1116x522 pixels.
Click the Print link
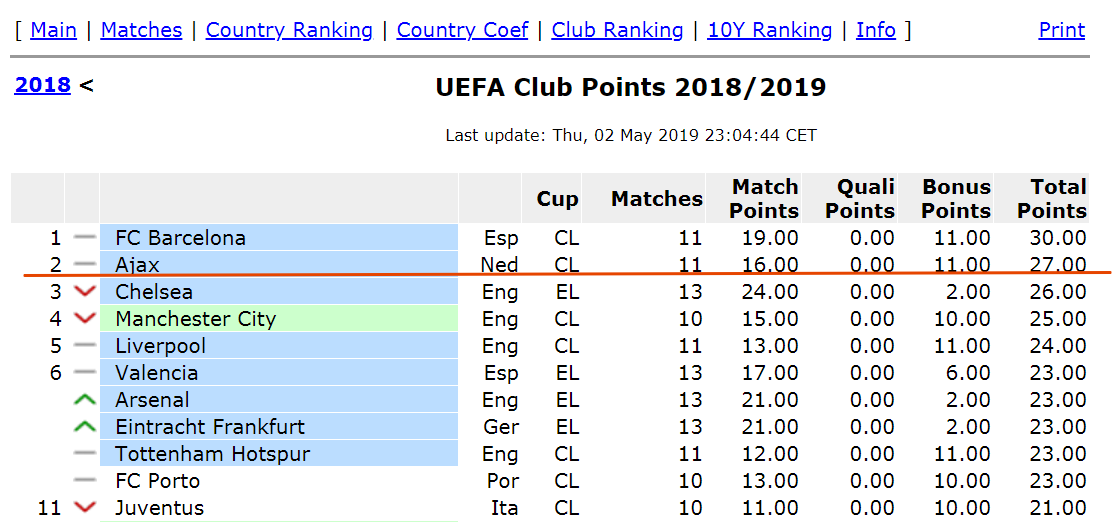pos(1061,30)
